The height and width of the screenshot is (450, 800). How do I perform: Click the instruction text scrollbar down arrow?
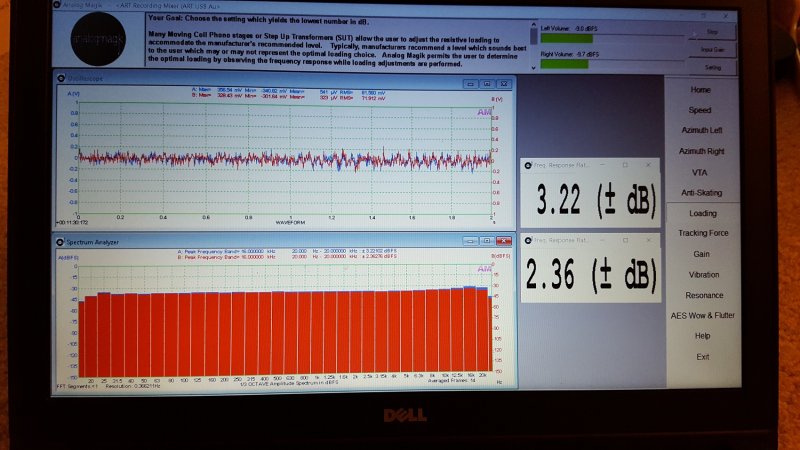click(534, 67)
